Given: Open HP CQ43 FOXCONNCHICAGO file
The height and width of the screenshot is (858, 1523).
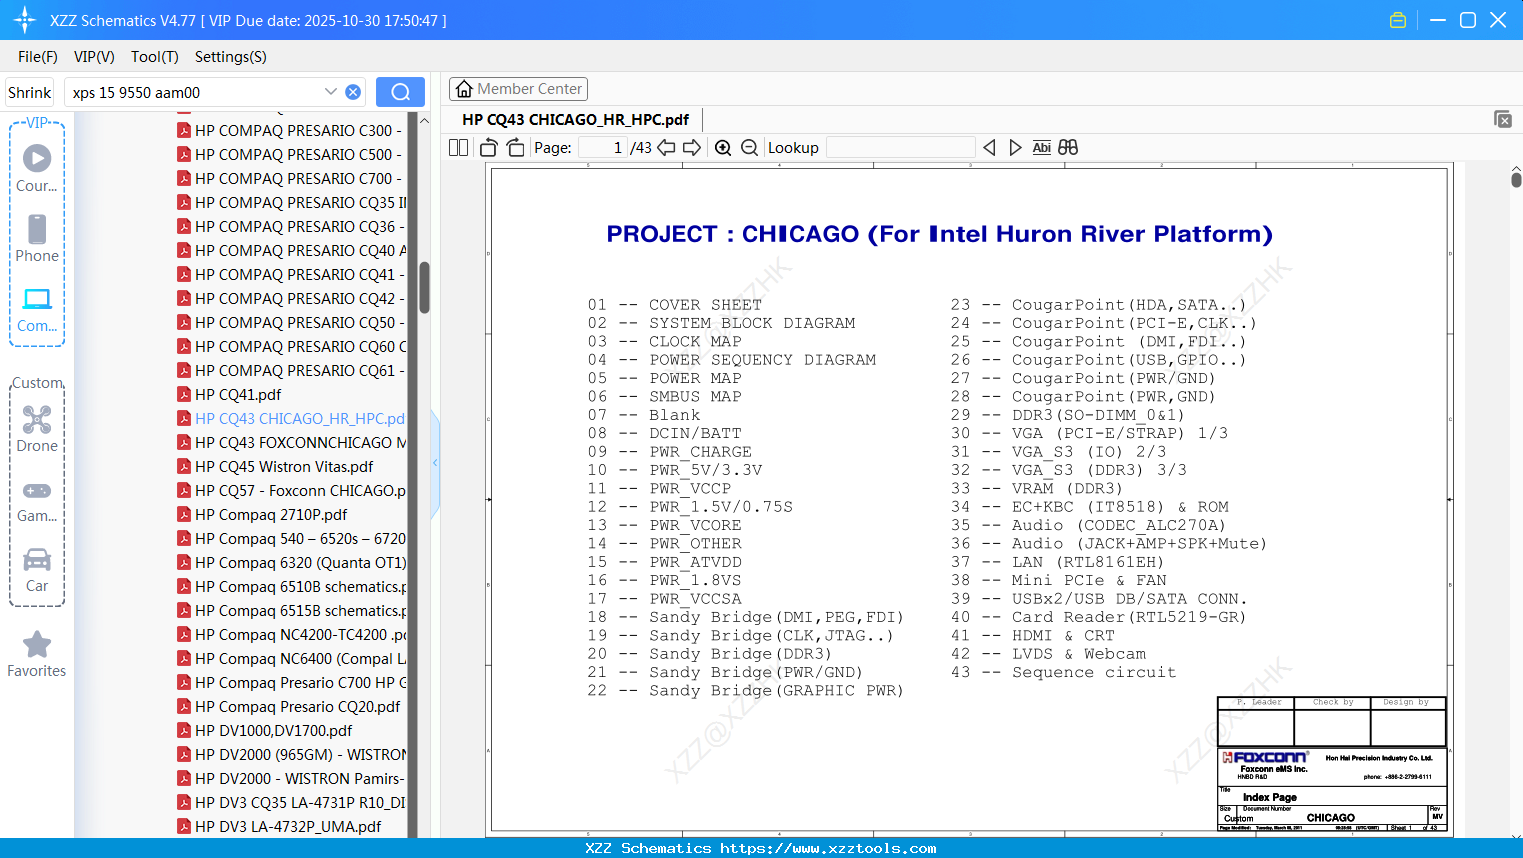Looking at the screenshot, I should (291, 442).
